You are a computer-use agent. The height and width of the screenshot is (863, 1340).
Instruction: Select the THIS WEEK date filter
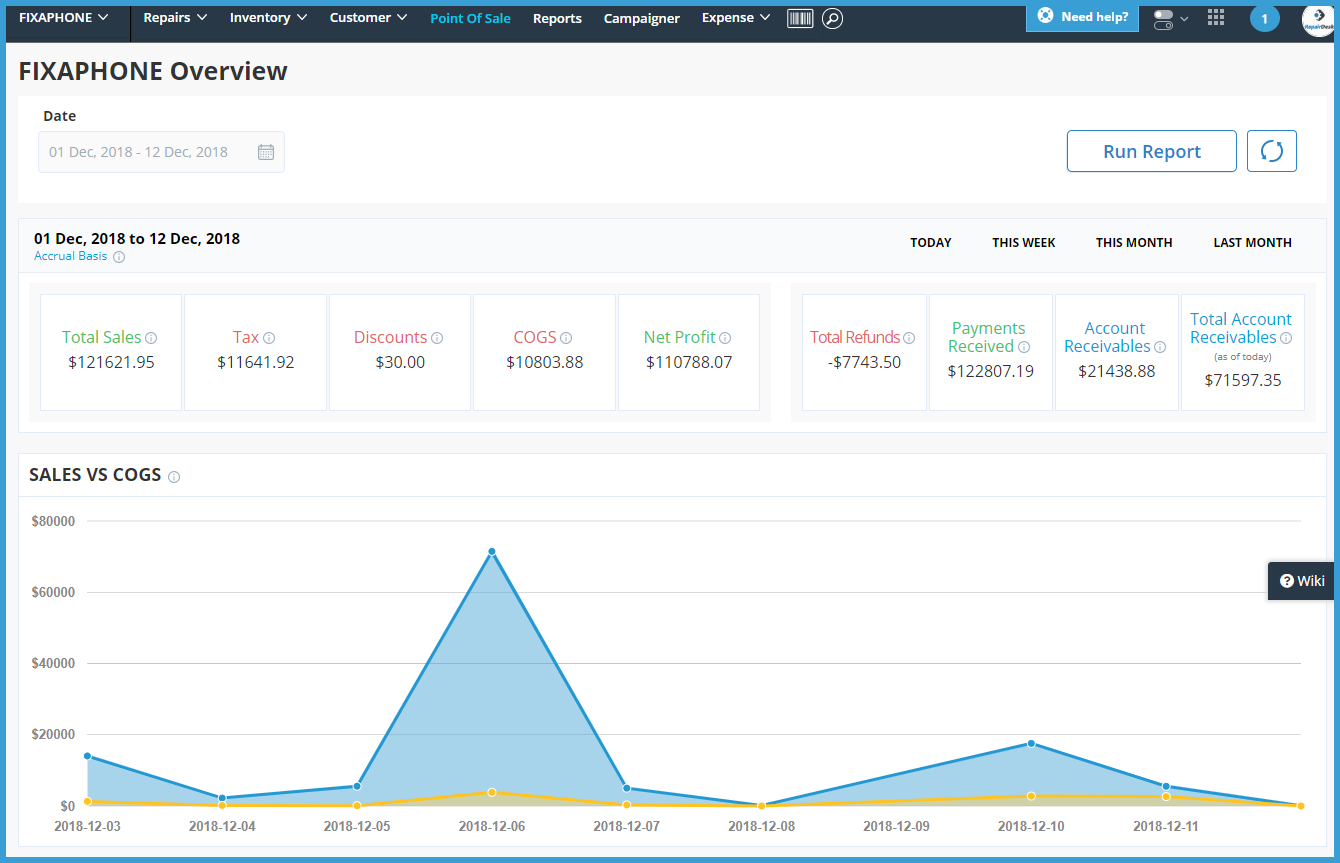1024,243
